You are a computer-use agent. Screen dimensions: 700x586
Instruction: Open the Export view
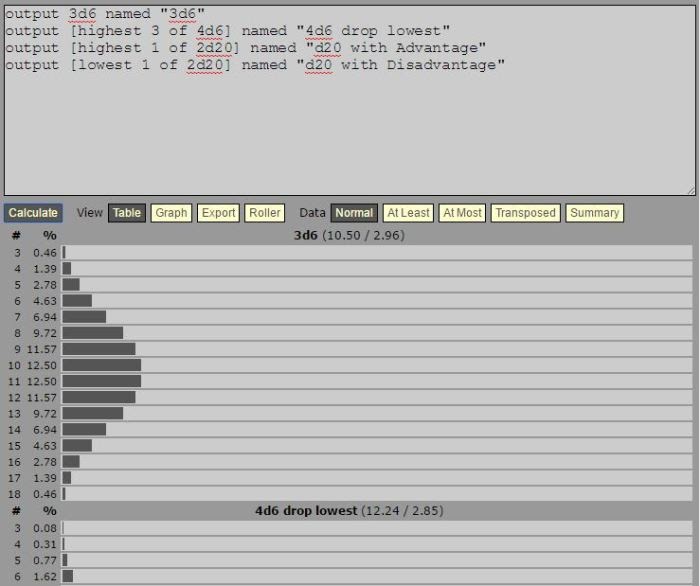[218, 213]
